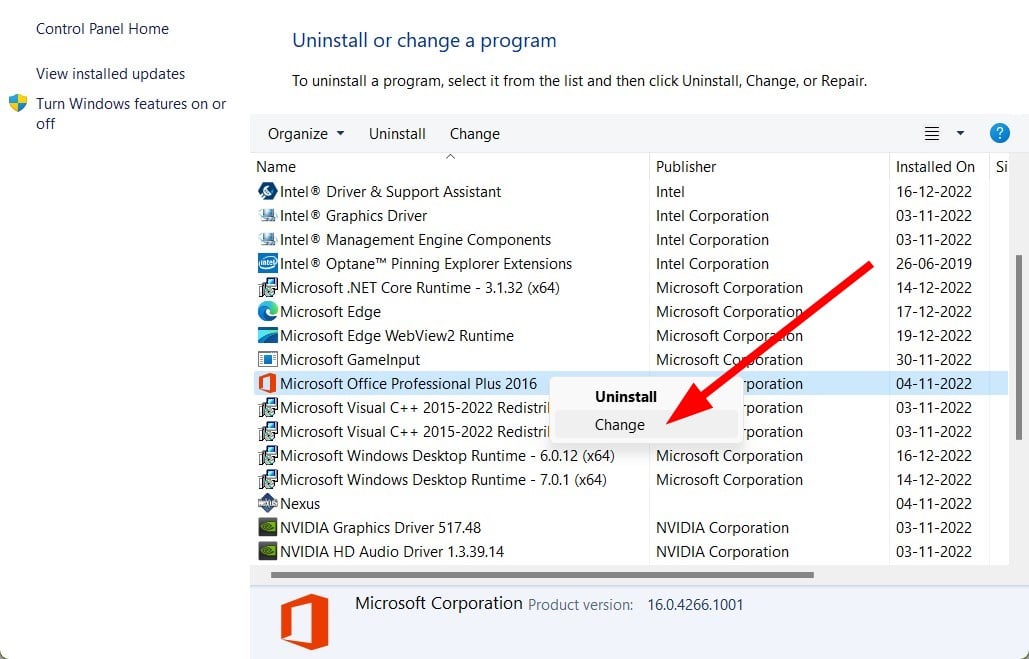Screen dimensions: 1029x659
Task: Select Intel Driver & Support Assistant row text
Action: (390, 192)
